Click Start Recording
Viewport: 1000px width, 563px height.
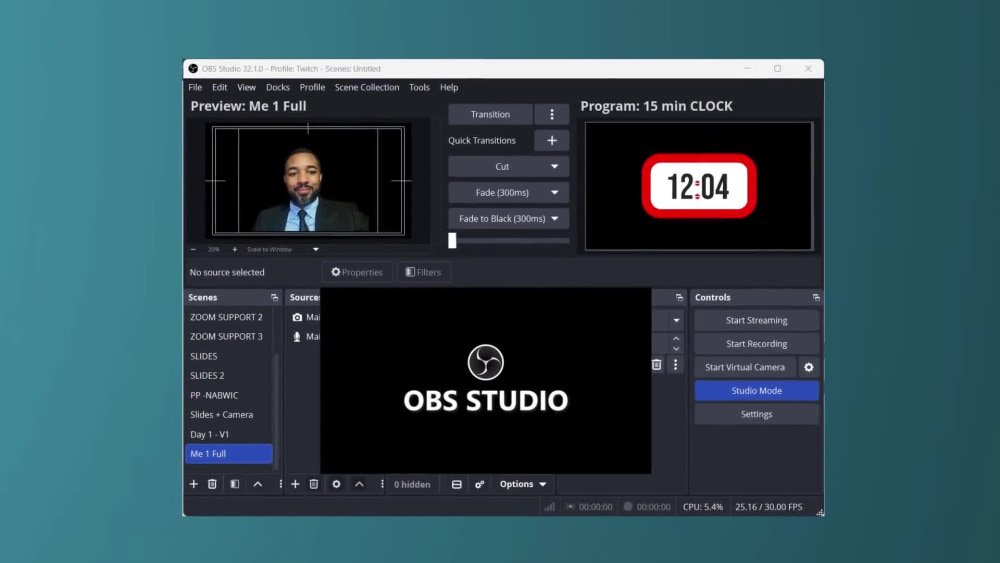pyautogui.click(x=756, y=344)
